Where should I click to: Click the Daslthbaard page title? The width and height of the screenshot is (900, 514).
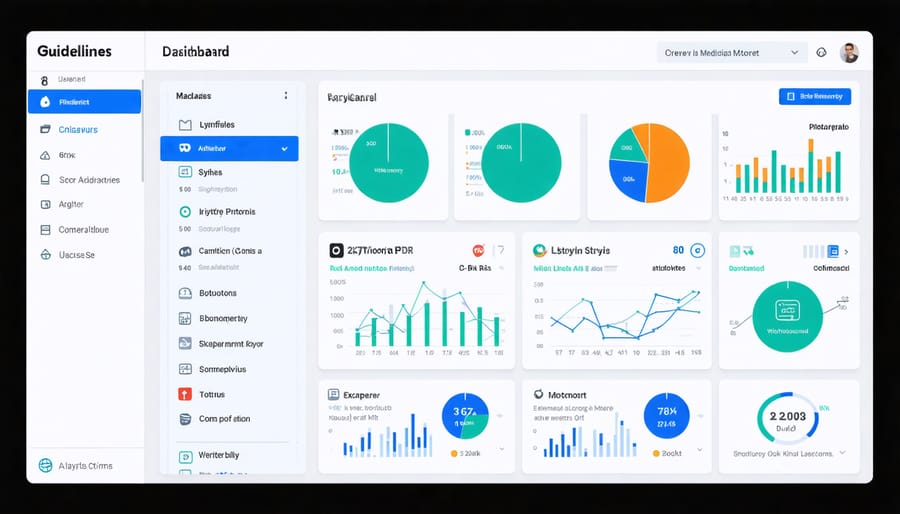click(x=196, y=52)
